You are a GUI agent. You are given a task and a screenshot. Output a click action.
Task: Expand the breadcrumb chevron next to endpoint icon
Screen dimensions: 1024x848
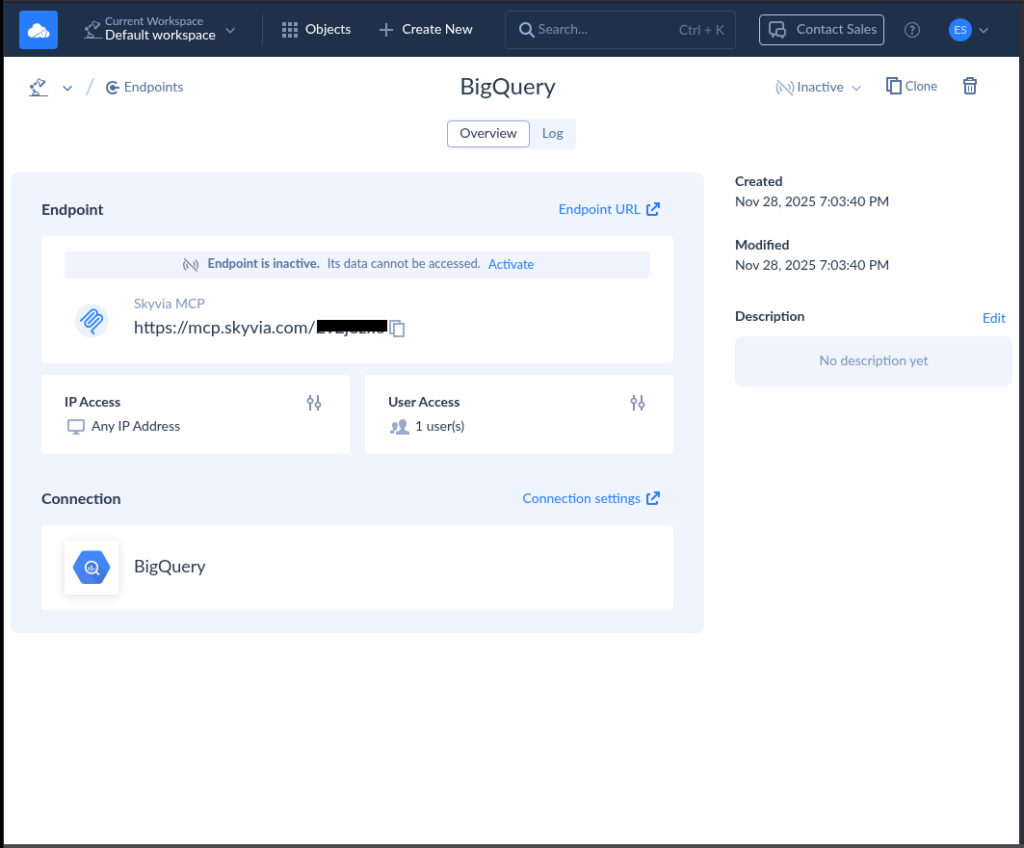point(66,87)
